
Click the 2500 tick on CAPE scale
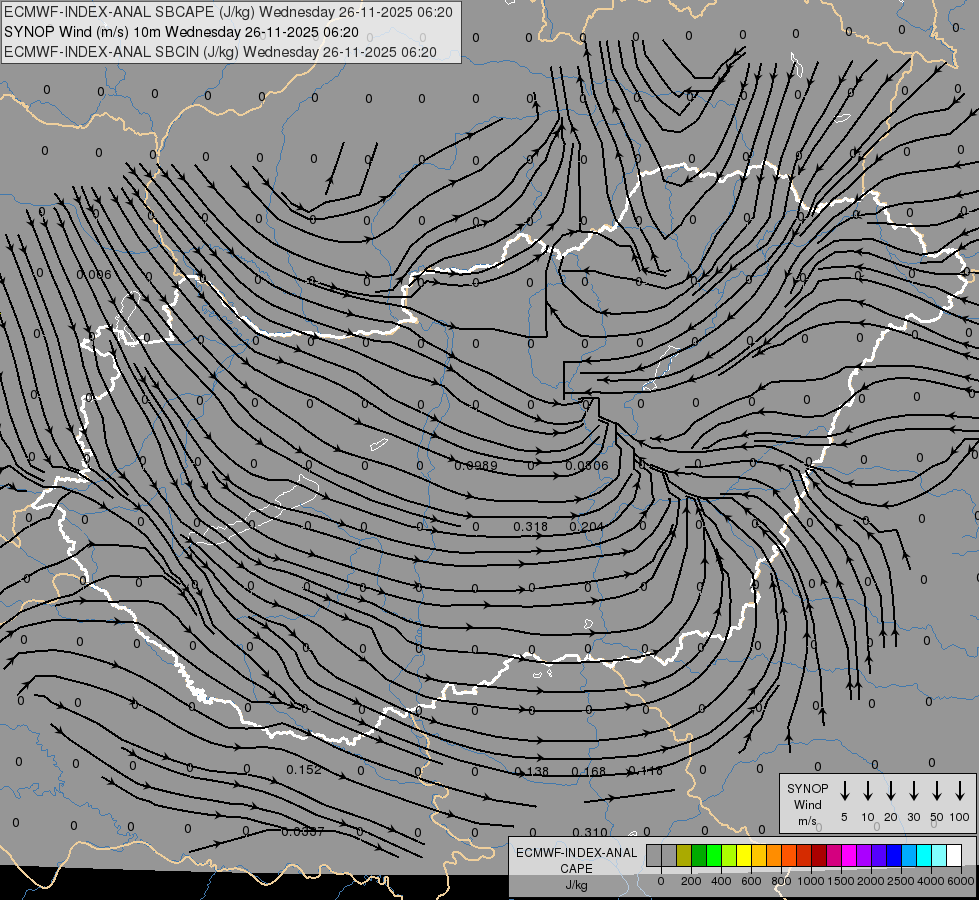click(x=900, y=881)
